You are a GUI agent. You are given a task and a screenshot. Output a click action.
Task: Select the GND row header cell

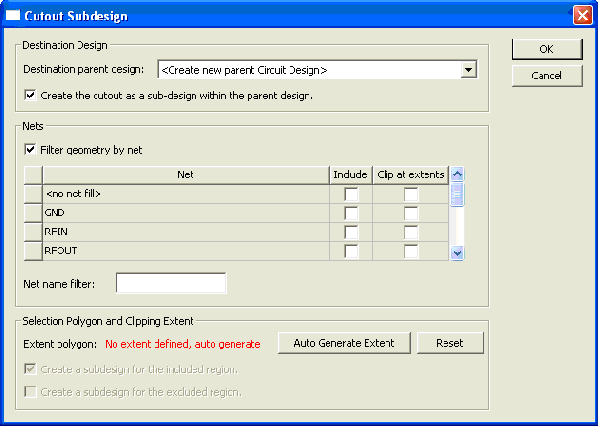click(x=33, y=213)
